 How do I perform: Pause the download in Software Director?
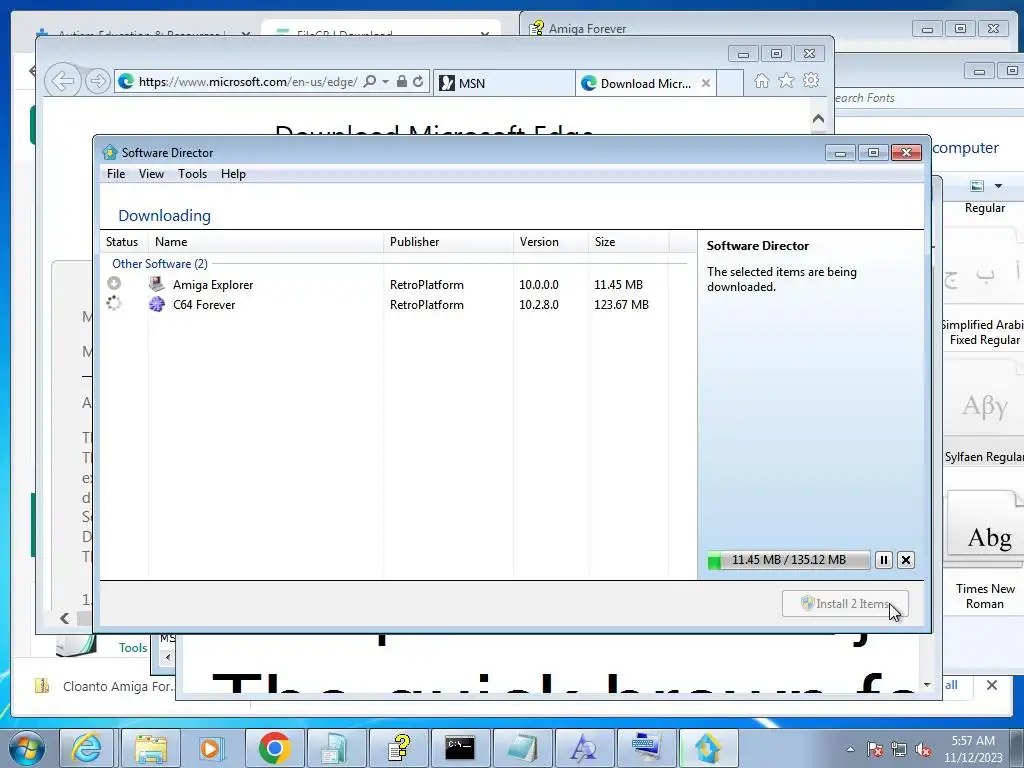884,560
